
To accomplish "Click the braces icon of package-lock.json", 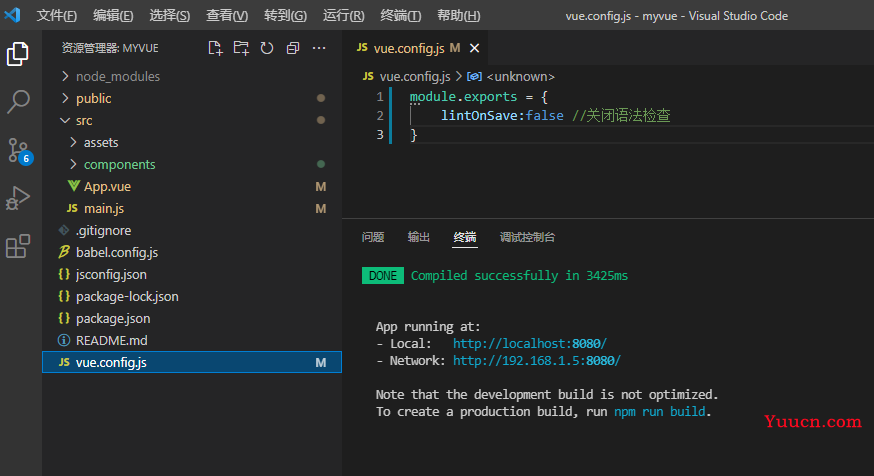I will (64, 296).
